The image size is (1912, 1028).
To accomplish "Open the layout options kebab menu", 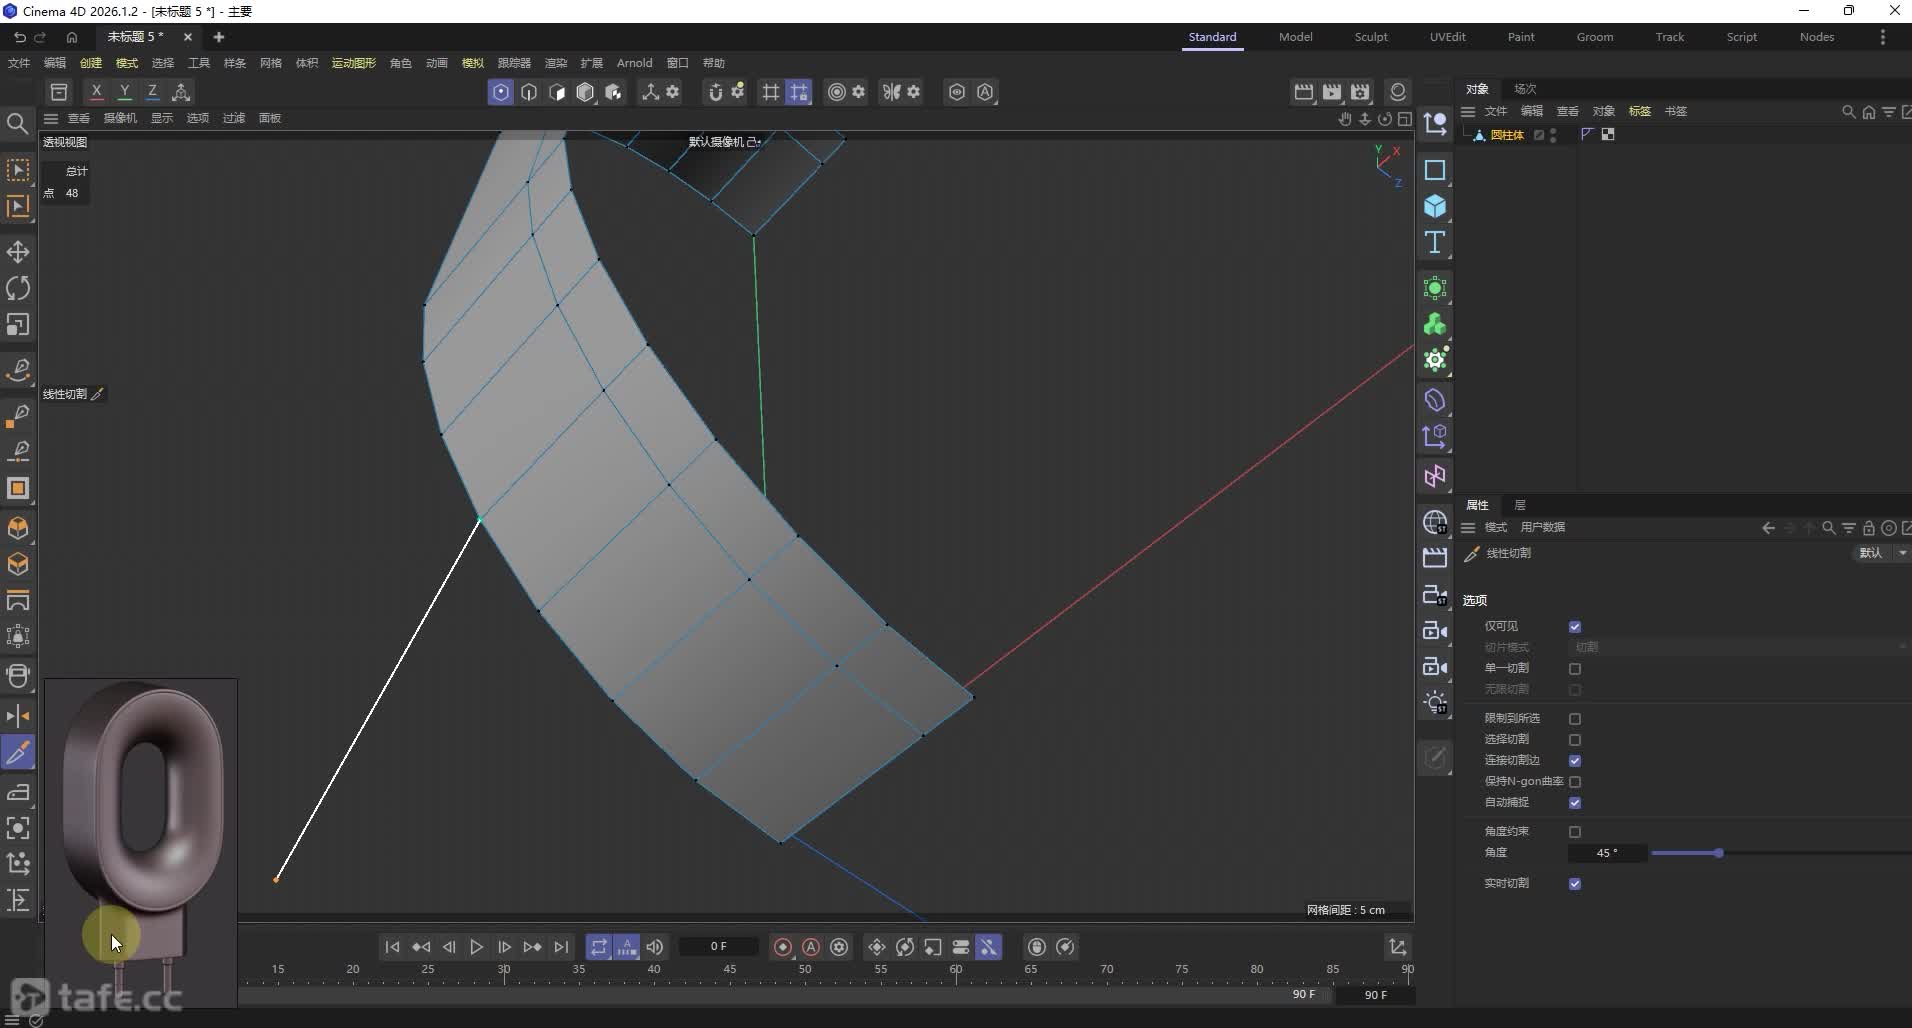I will pyautogui.click(x=1882, y=37).
